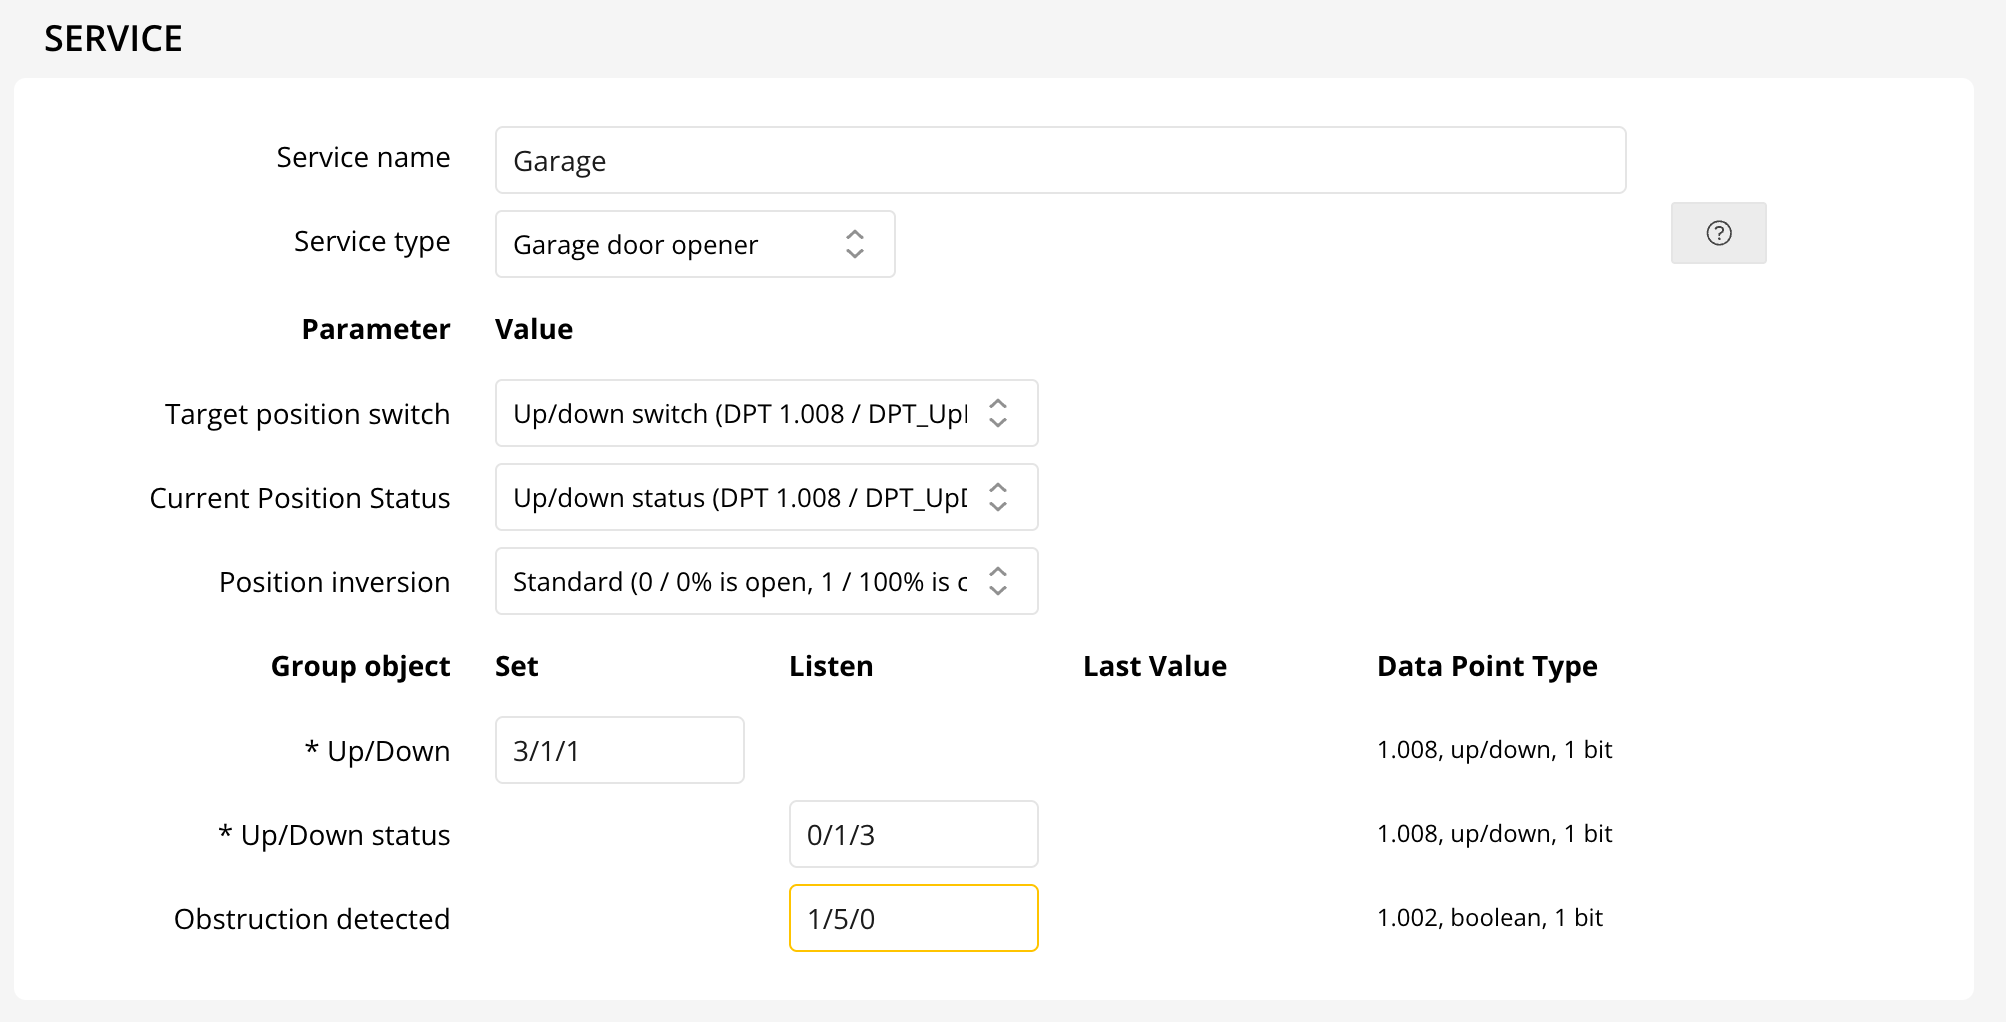The height and width of the screenshot is (1022, 2006).
Task: Open the Position inversion dropdown
Action: click(766, 581)
